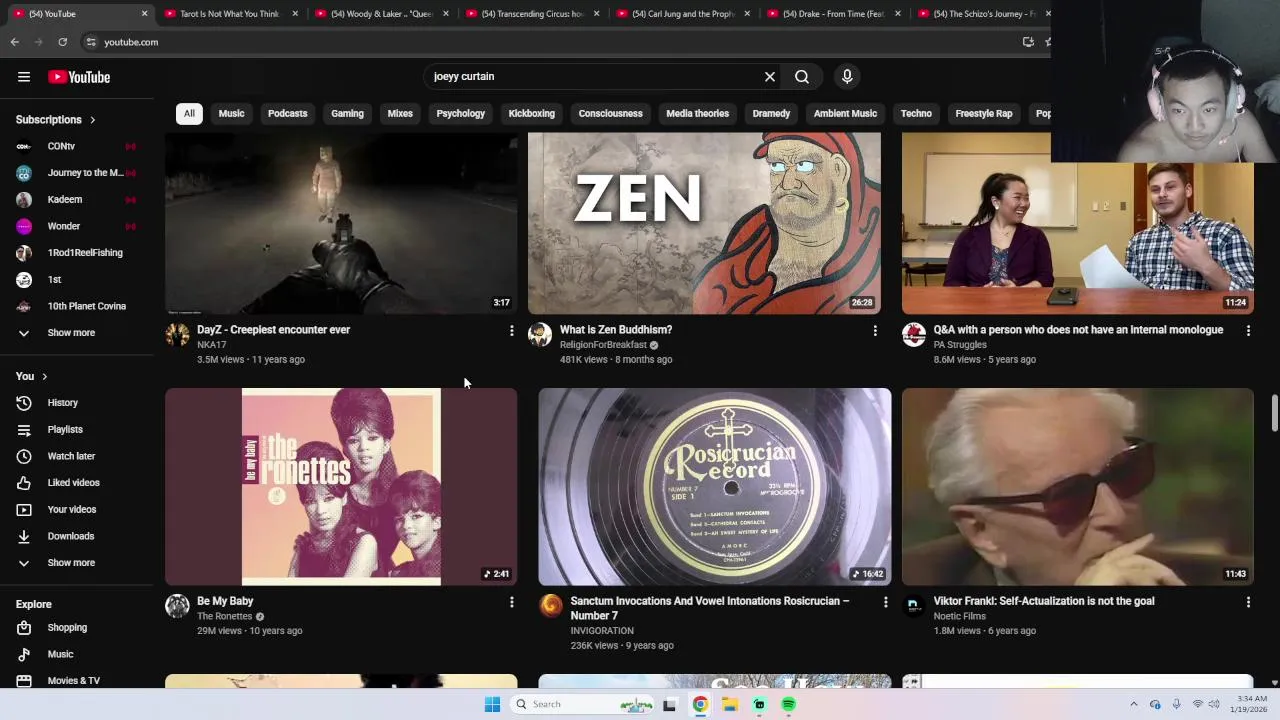Select the Ambient Music filter chip
The height and width of the screenshot is (720, 1280).
845,114
